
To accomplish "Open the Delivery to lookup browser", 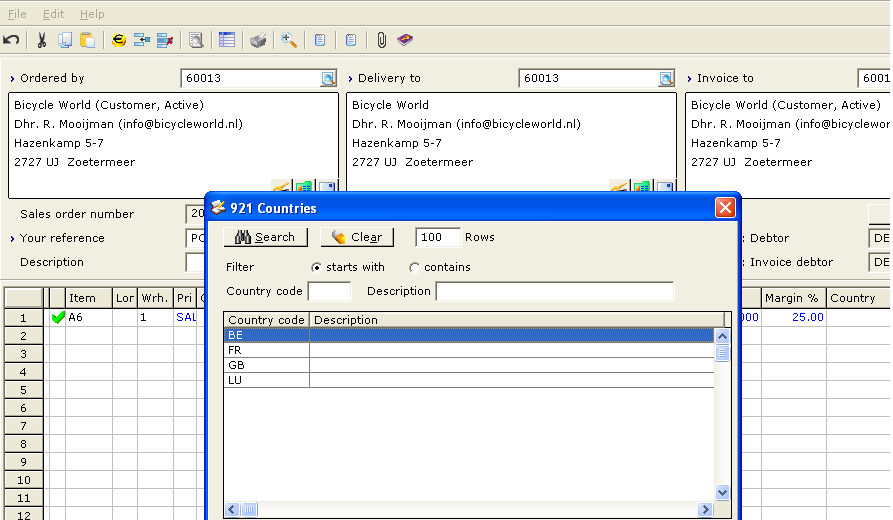I will 666,78.
